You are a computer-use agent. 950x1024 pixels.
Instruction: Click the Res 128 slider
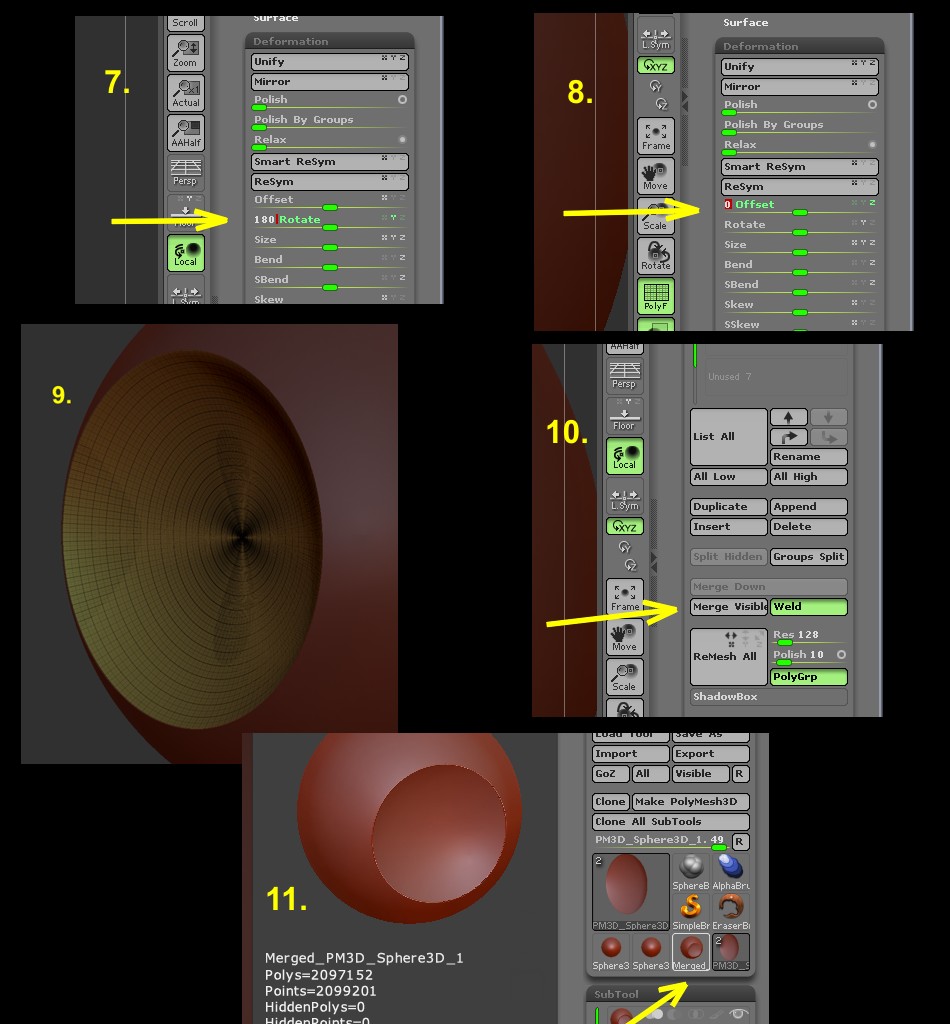coord(809,636)
